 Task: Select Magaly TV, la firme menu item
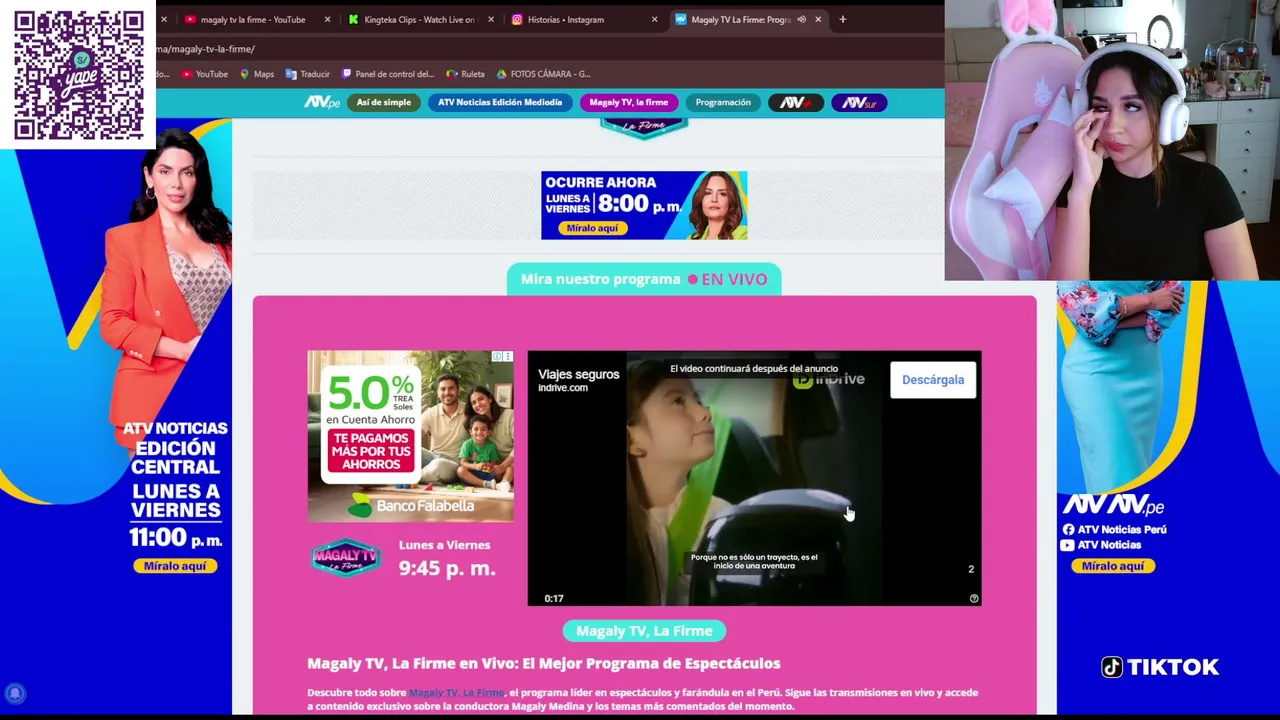click(629, 102)
